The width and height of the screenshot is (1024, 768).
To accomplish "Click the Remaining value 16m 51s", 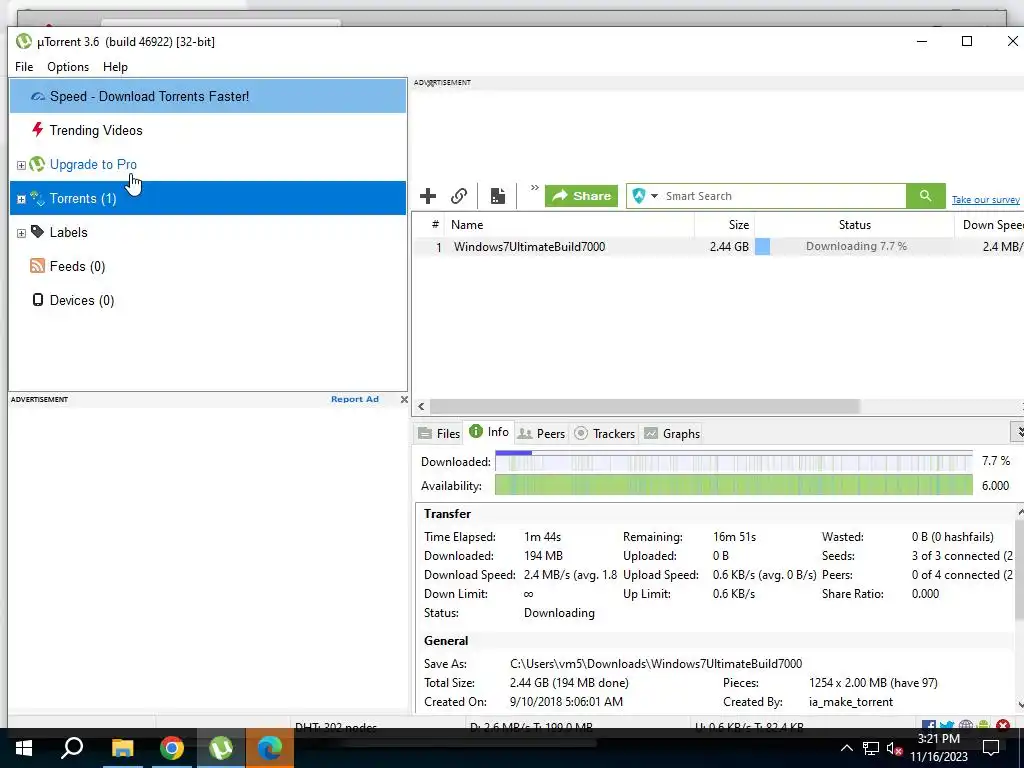I will tap(734, 537).
